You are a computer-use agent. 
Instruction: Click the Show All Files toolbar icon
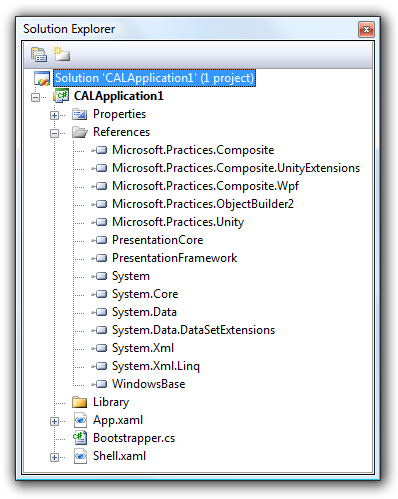[x=62, y=54]
